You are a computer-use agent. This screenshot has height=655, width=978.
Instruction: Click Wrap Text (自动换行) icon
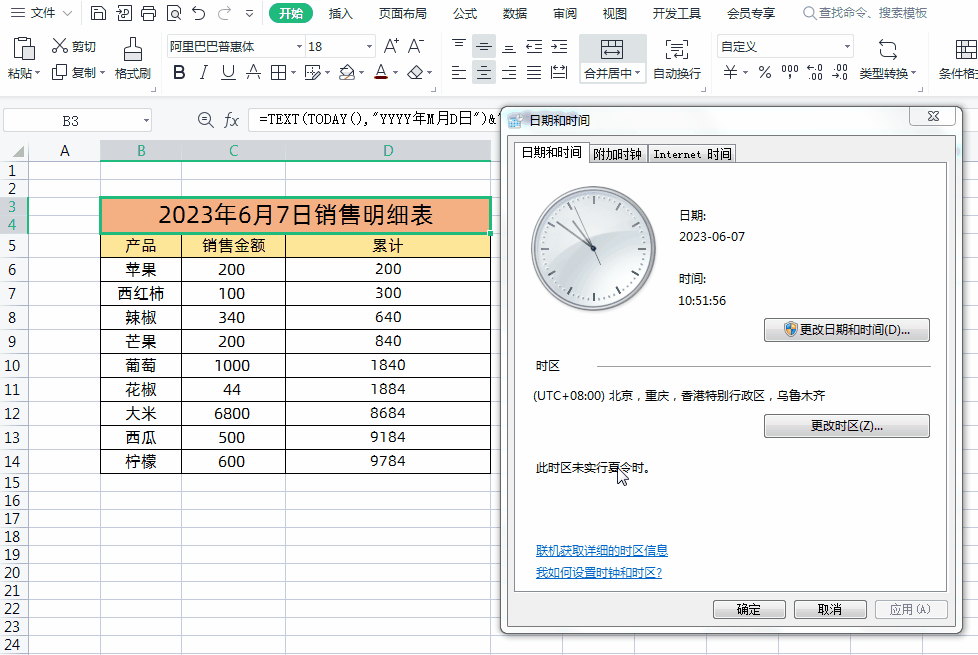tap(677, 50)
